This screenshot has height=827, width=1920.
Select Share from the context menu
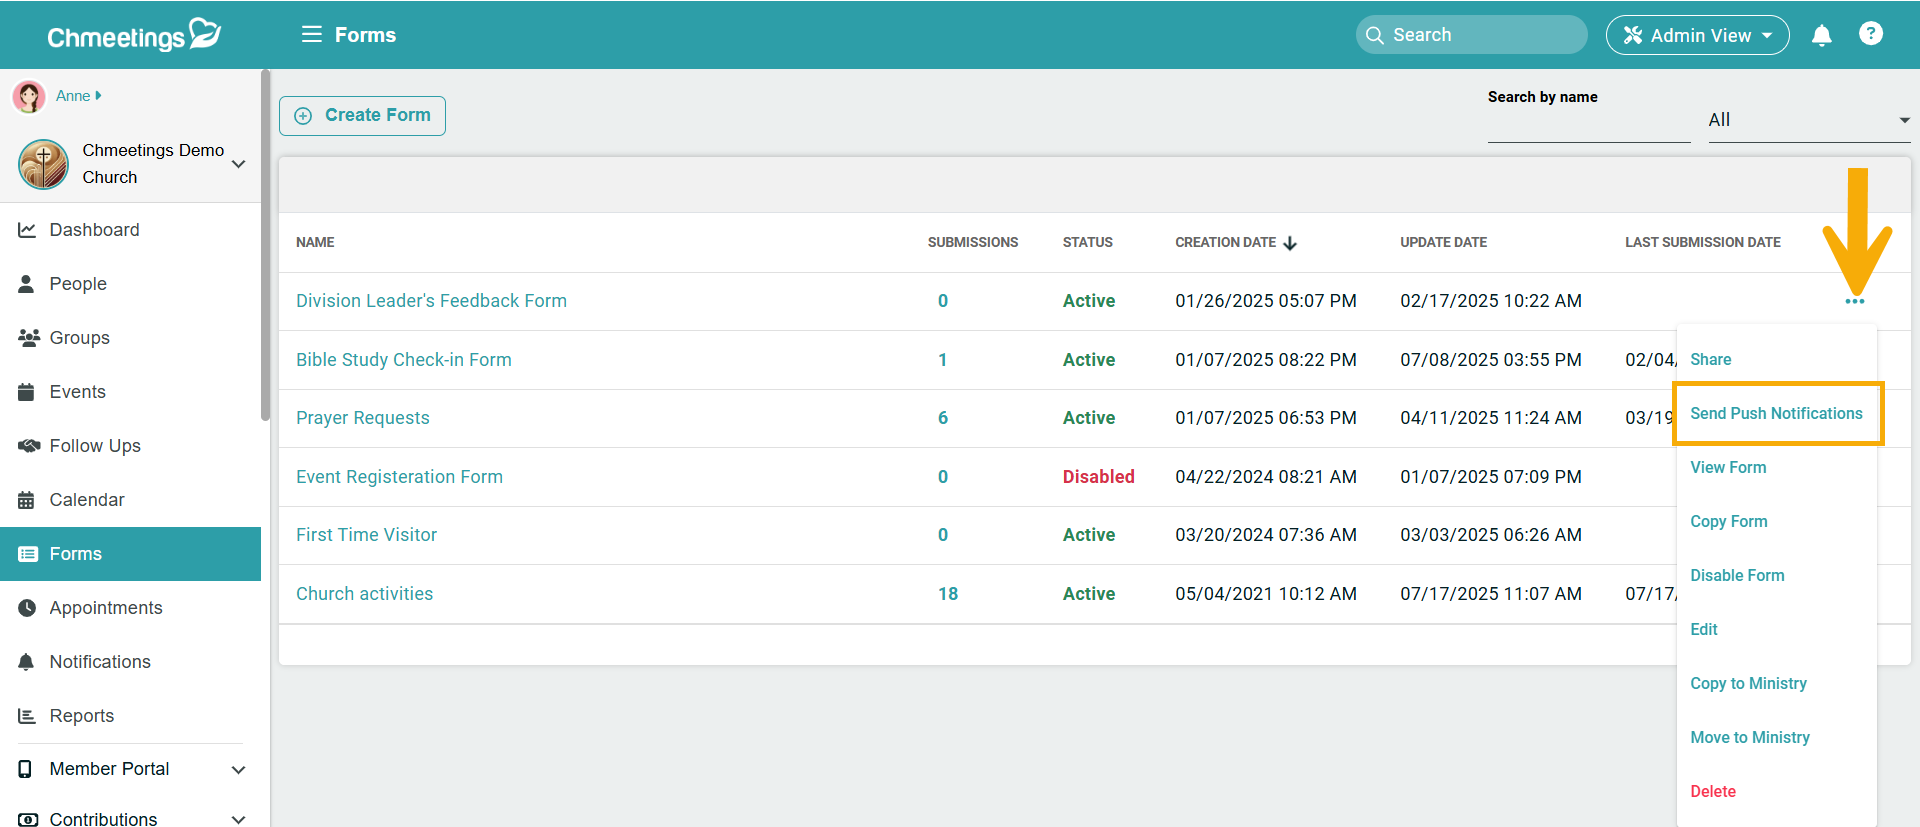pyautogui.click(x=1710, y=359)
